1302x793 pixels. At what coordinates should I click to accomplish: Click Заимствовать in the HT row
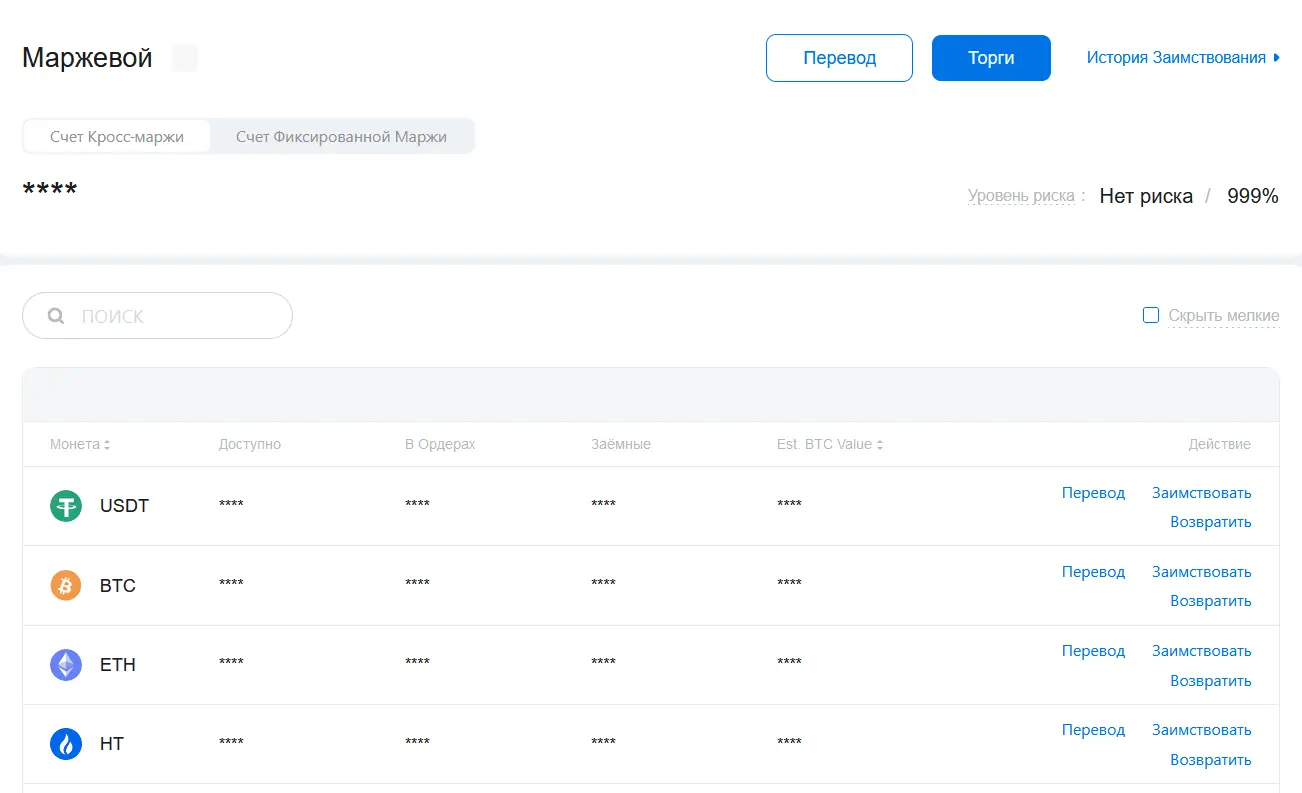click(x=1201, y=730)
